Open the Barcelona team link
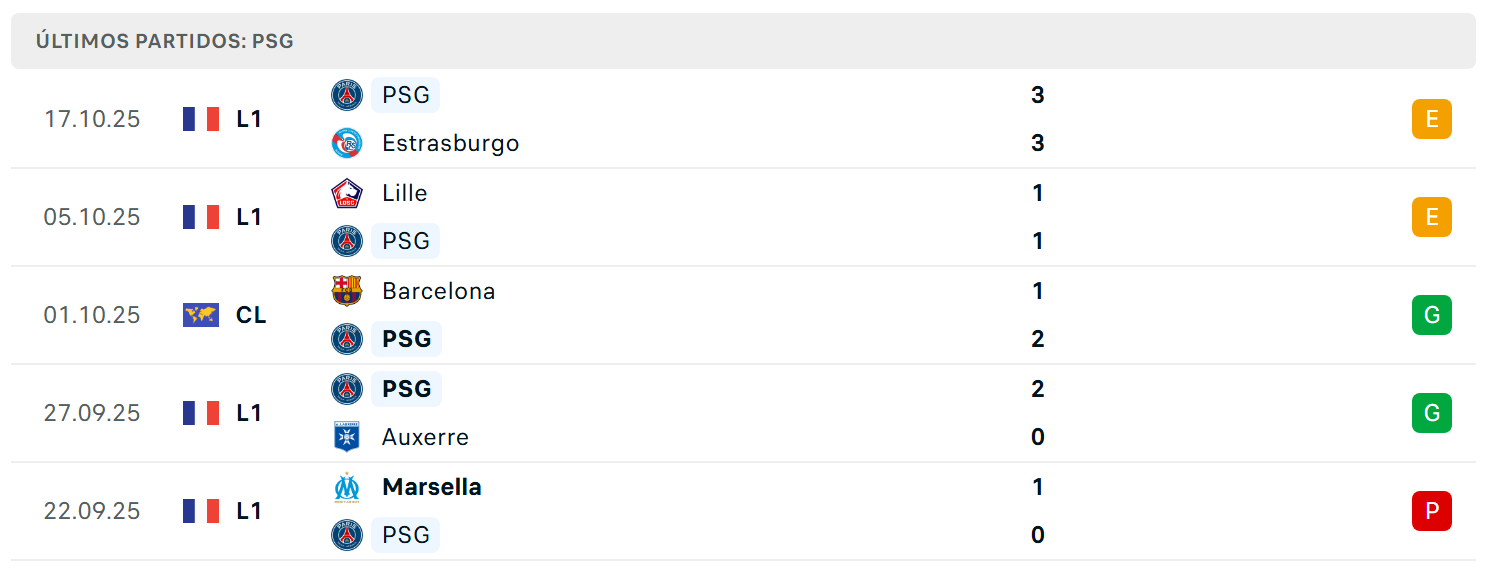Image resolution: width=1495 pixels, height=576 pixels. [x=439, y=291]
